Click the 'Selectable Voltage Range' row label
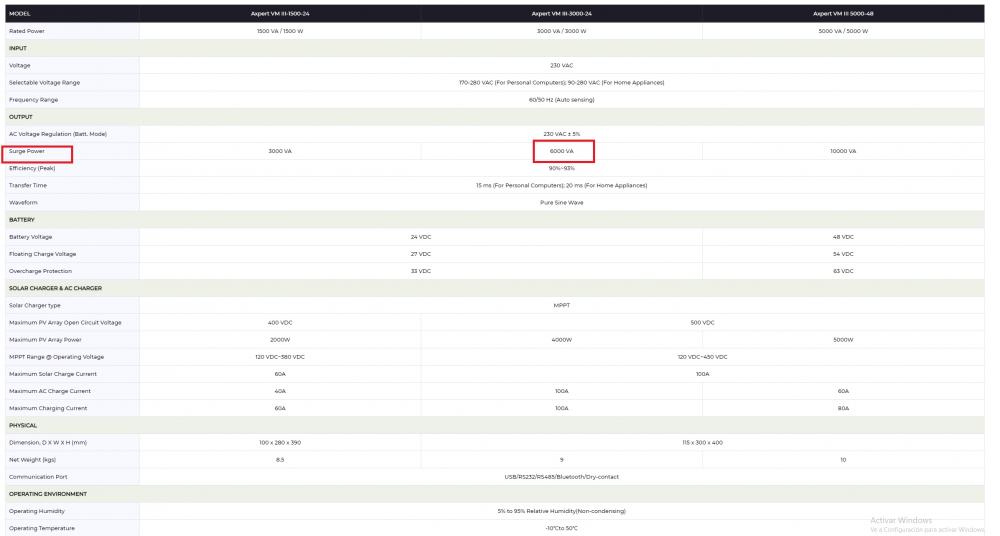Image resolution: width=1000 pixels, height=536 pixels. coord(45,82)
